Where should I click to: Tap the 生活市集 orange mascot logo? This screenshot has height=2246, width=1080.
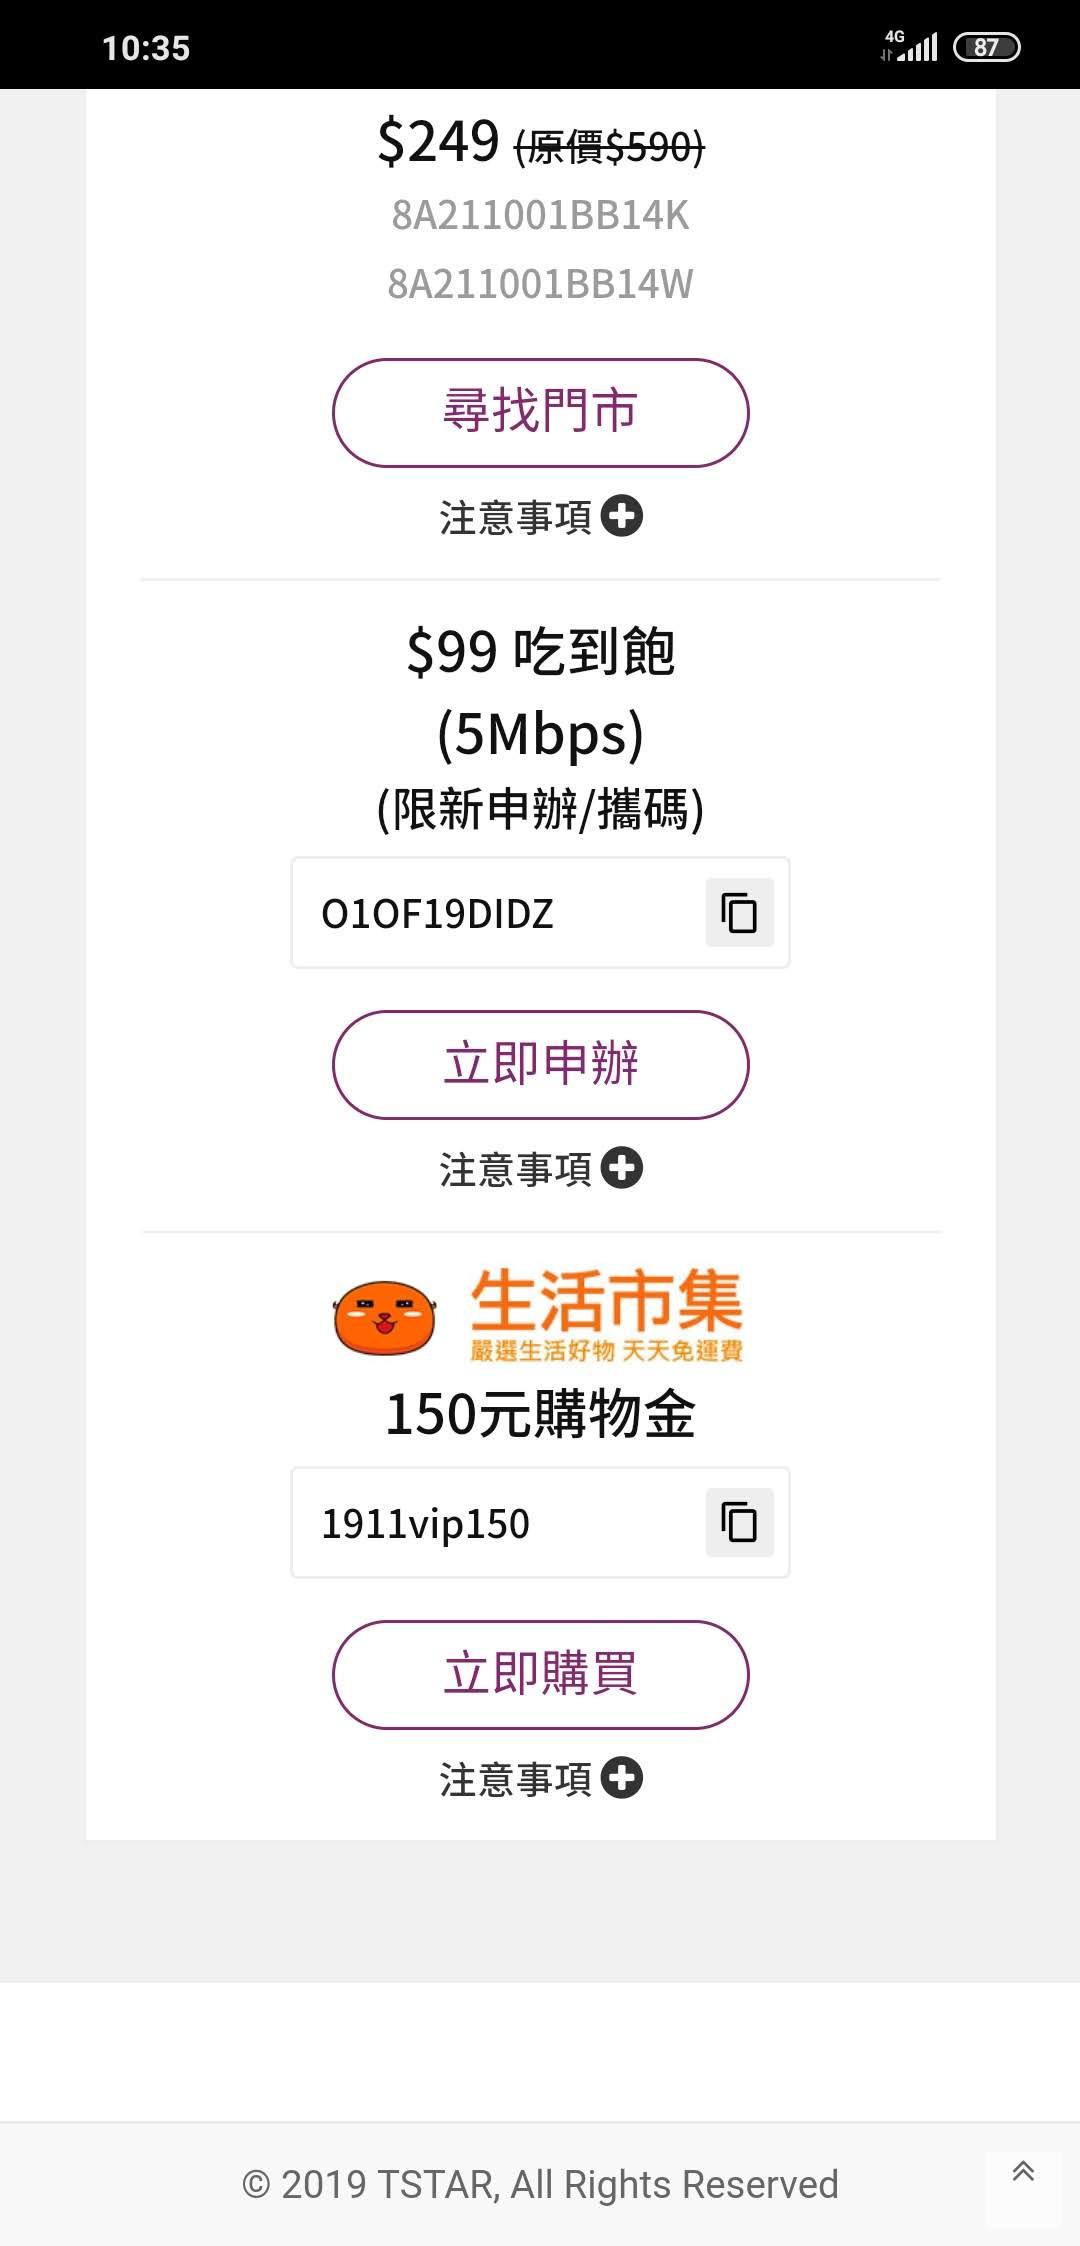tap(385, 1318)
